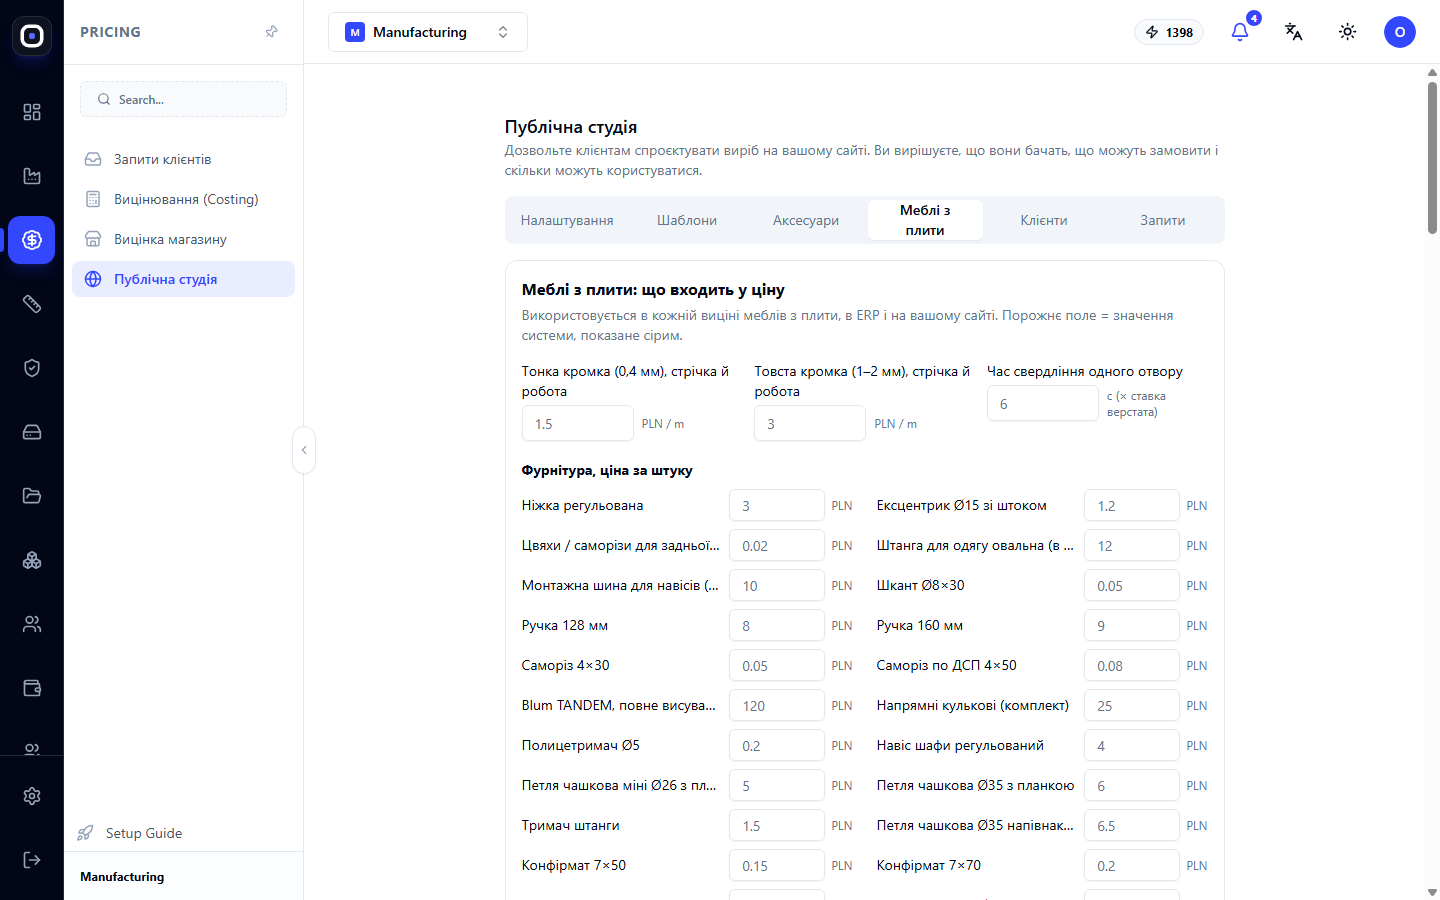Open the folder icon in the left rail
Viewport: 1440px width, 900px height.
point(32,496)
